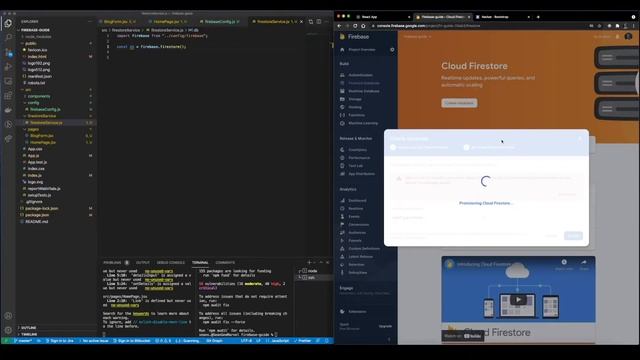Click the Upgrade plan link in Firebase sidebar

[x=385, y=326]
